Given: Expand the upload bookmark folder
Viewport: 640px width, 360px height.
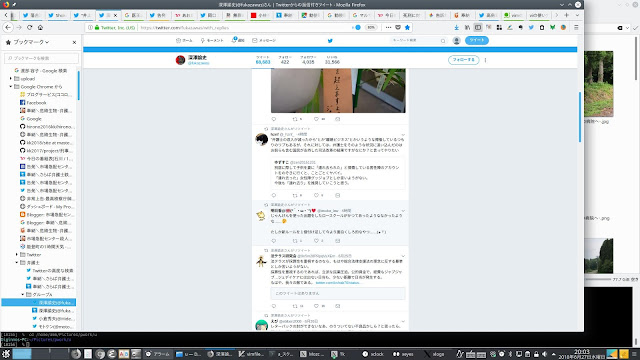Looking at the screenshot, I should (11, 78).
